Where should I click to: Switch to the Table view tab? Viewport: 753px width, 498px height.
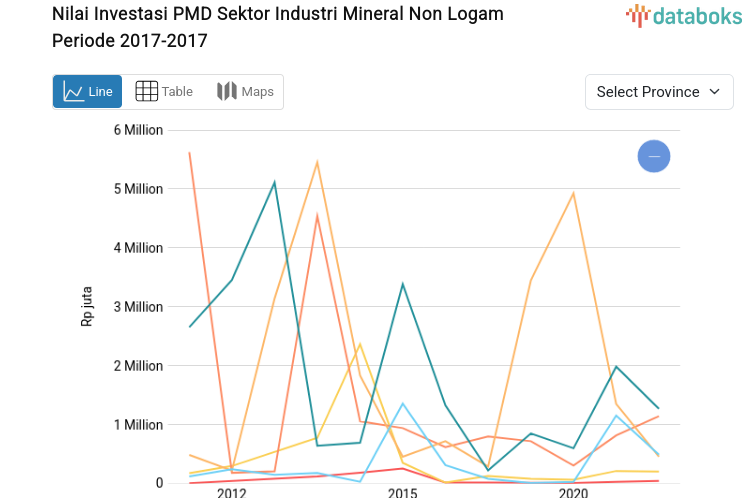[x=164, y=92]
